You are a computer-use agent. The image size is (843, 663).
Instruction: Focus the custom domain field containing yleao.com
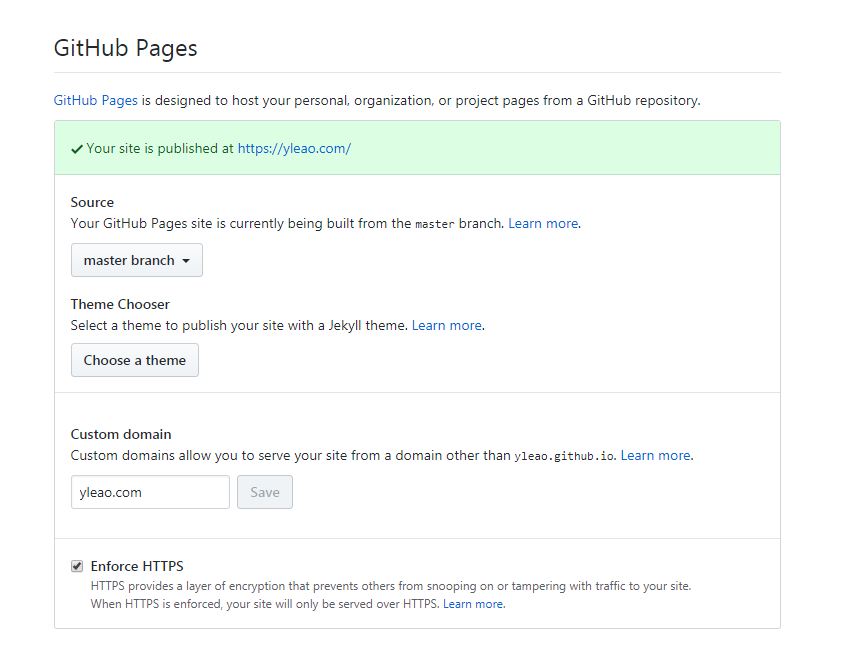click(150, 492)
